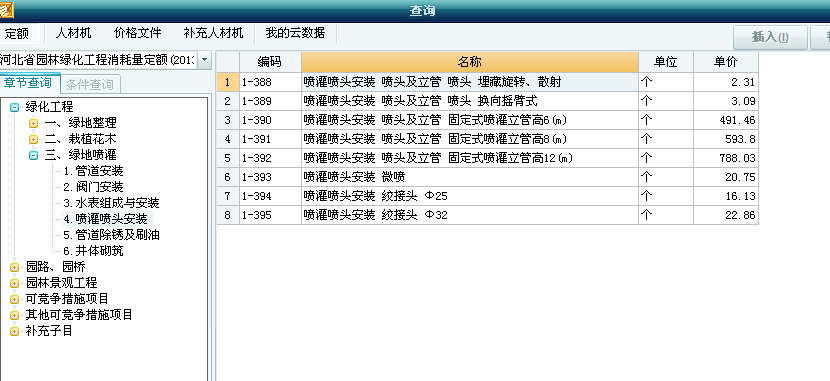Switch to the 人材机 tab

[74, 33]
